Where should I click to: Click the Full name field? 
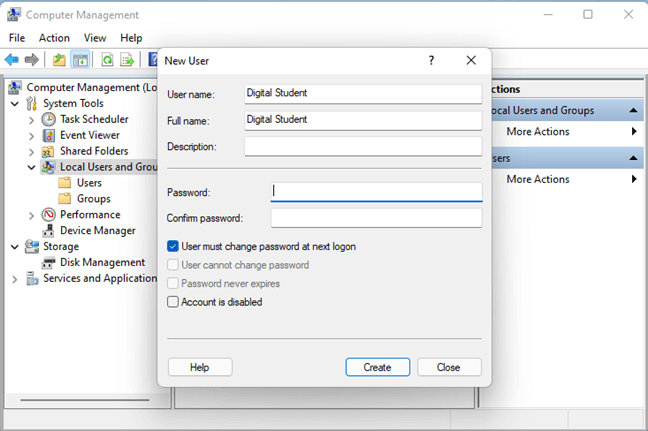[363, 120]
